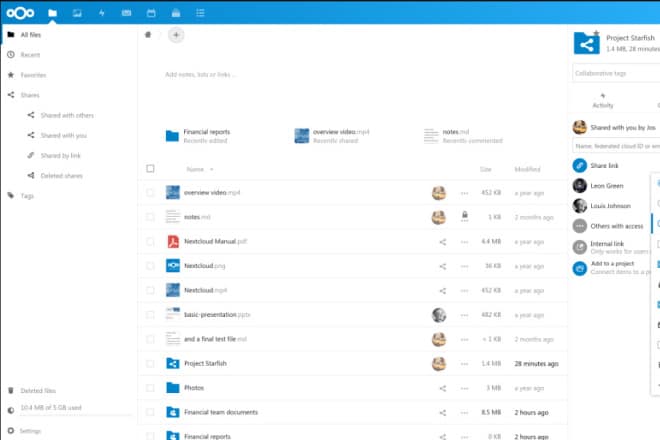Open the Calendar app in top bar
This screenshot has height=440, width=660.
(151, 13)
